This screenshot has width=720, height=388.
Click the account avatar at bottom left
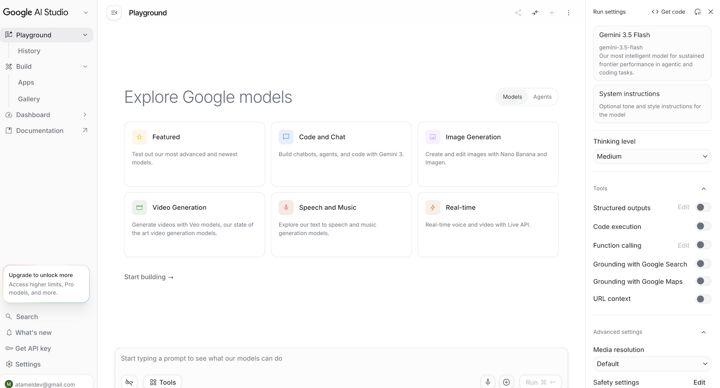tap(9, 384)
